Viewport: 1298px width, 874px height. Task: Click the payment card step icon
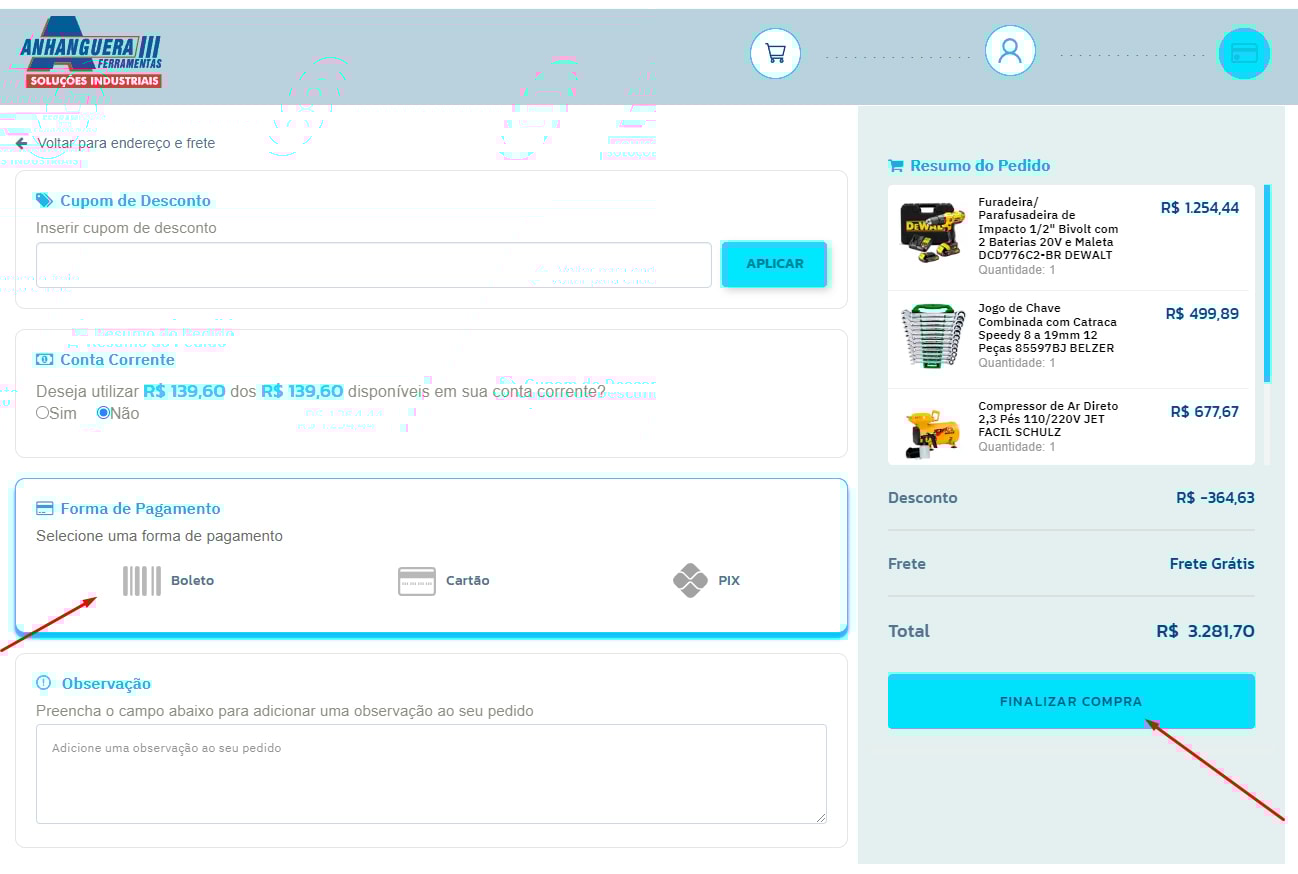[1243, 54]
